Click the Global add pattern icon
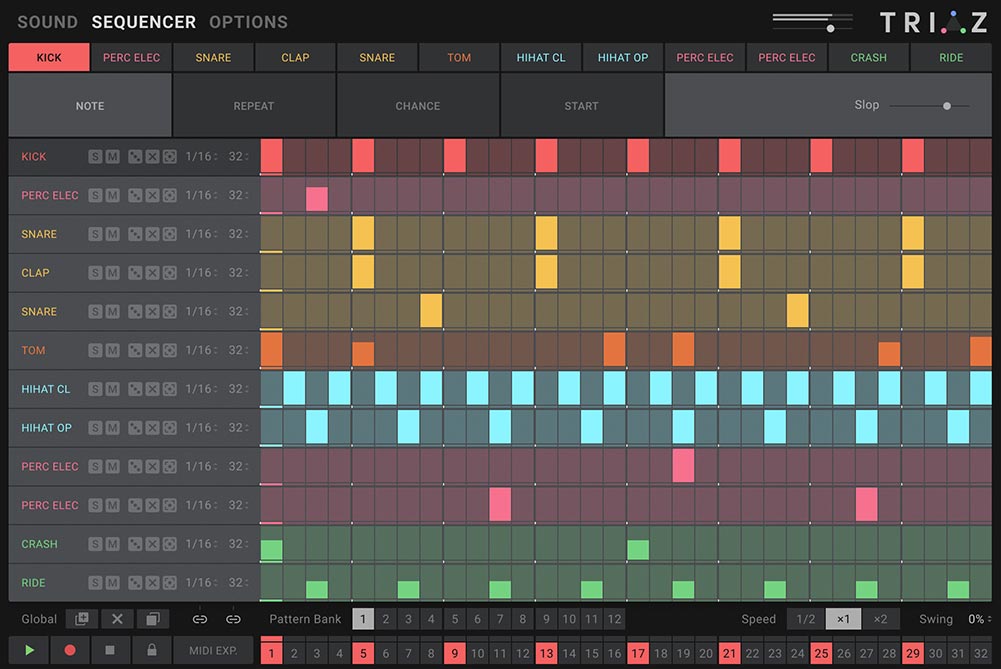 [82, 619]
